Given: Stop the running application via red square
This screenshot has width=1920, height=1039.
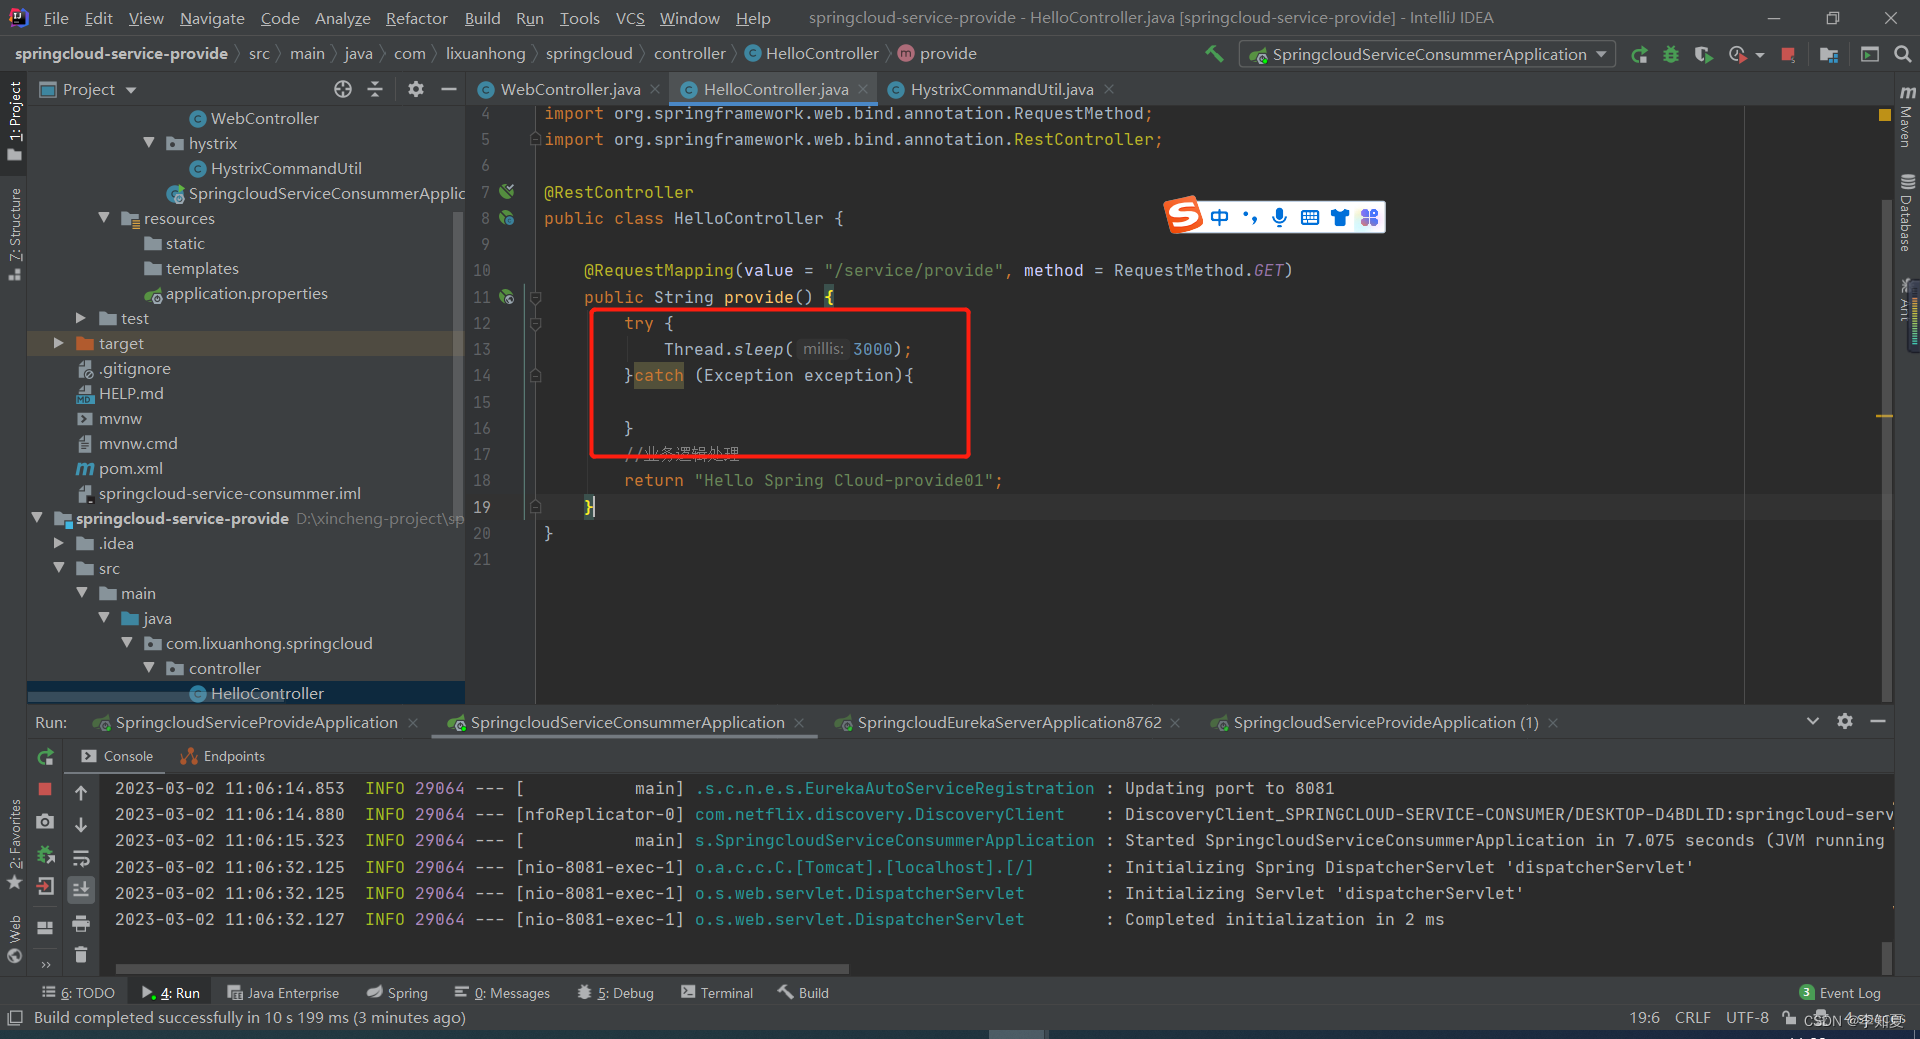Looking at the screenshot, I should (1788, 54).
